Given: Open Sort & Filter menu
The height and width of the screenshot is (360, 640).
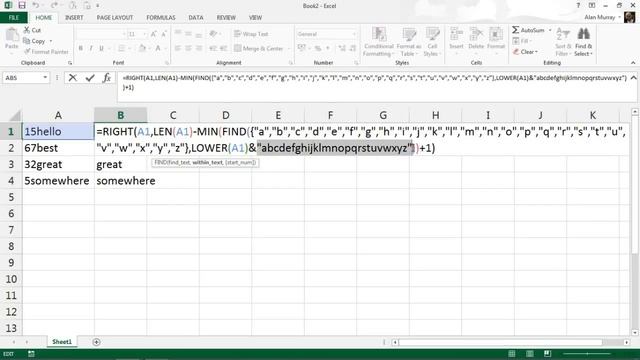Looking at the screenshot, I should pos(562,42).
